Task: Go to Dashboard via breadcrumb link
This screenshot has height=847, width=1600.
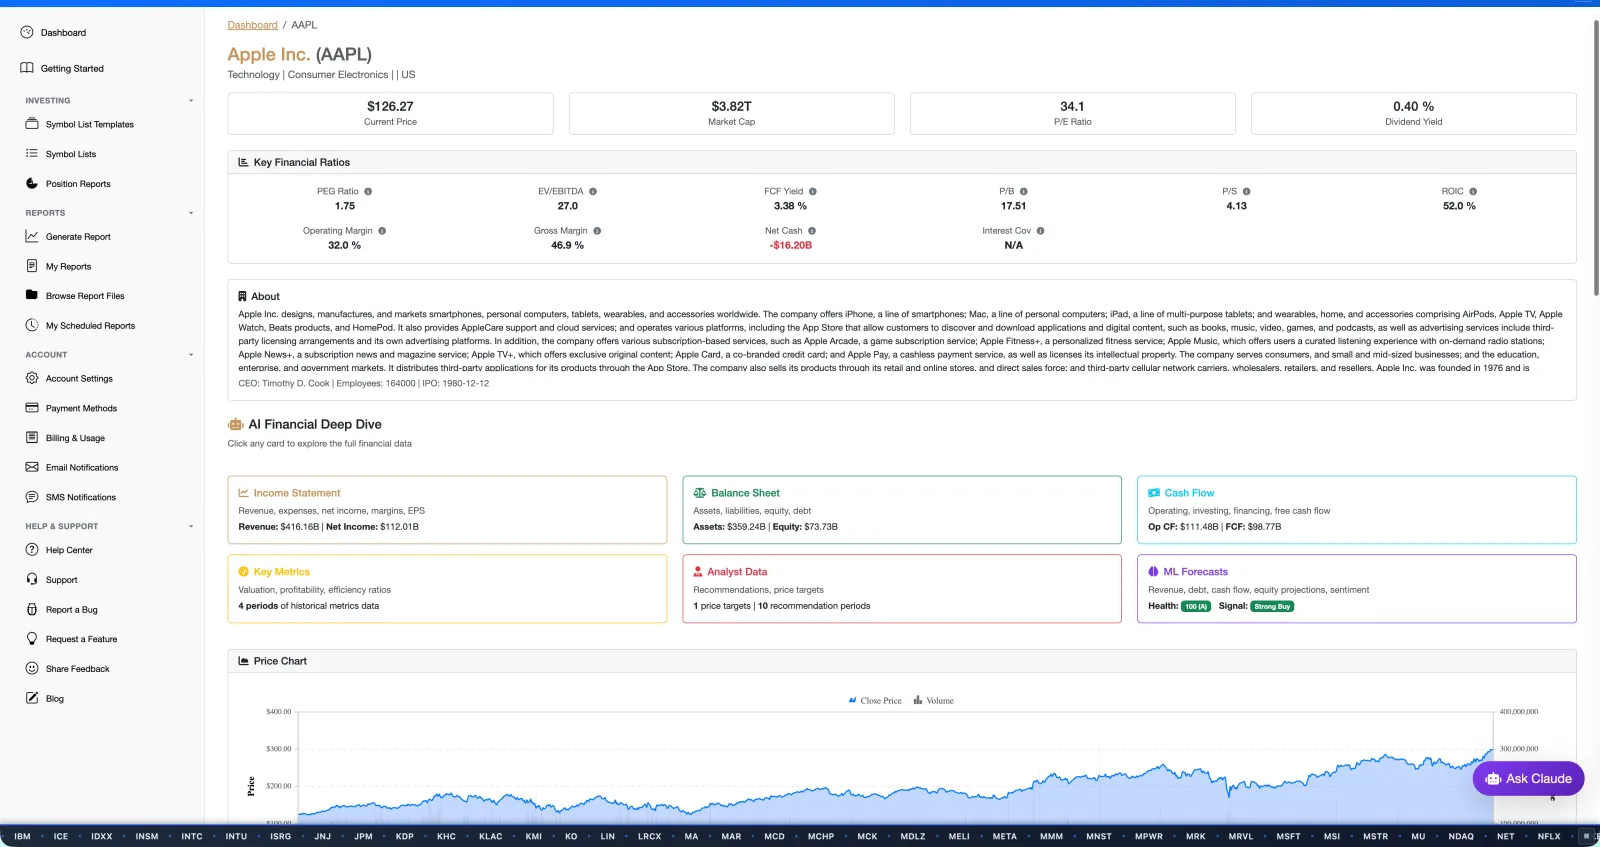Action: (252, 25)
